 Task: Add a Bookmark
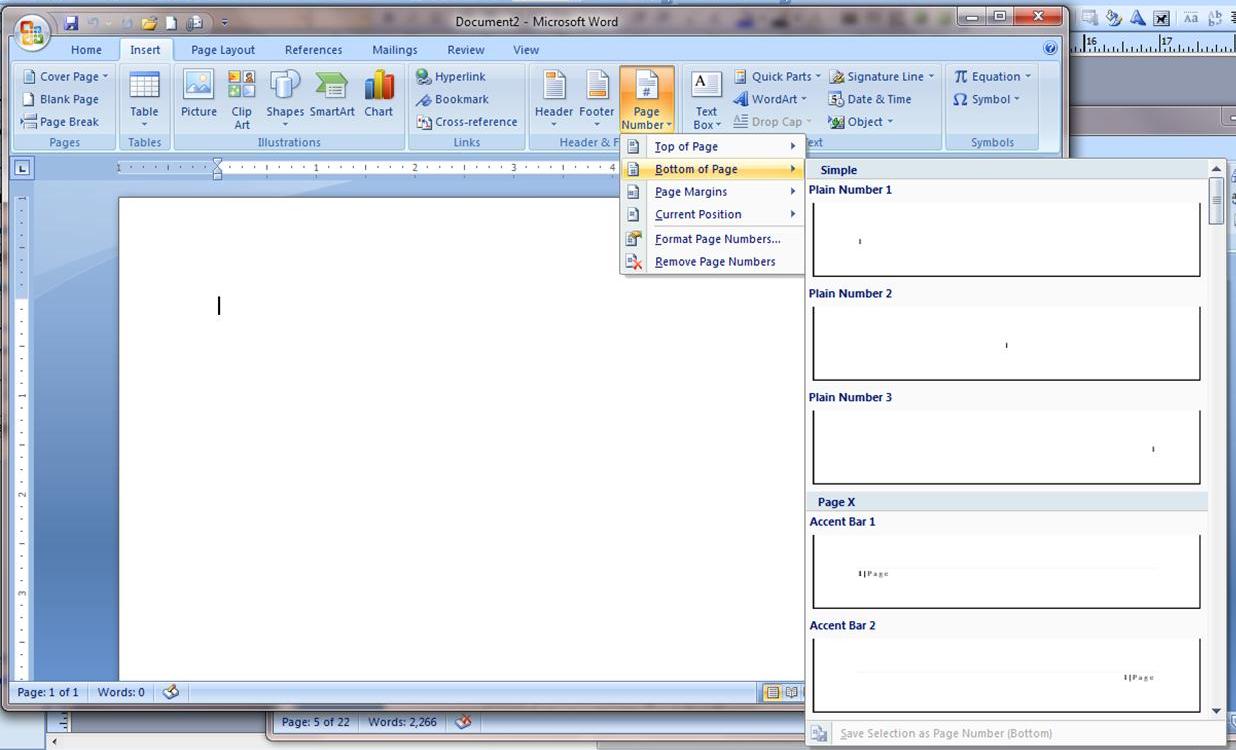[452, 99]
